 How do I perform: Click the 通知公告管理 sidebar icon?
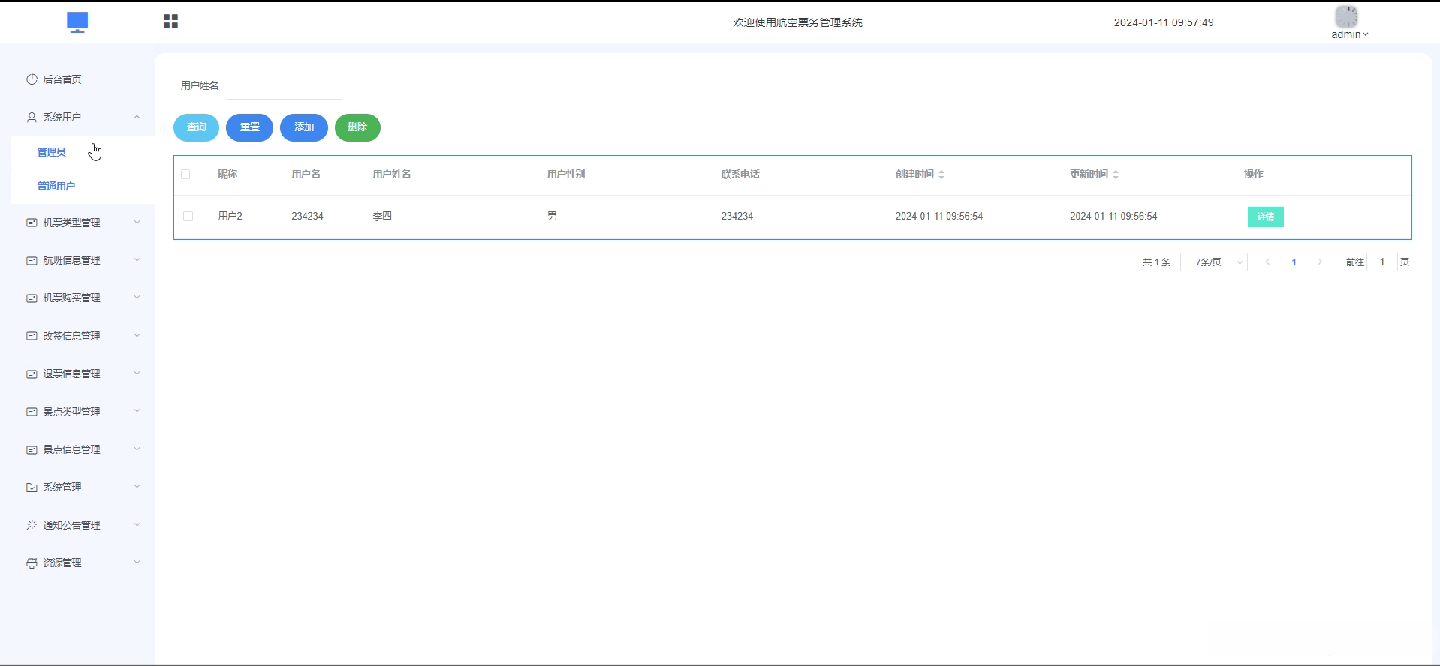tap(32, 525)
